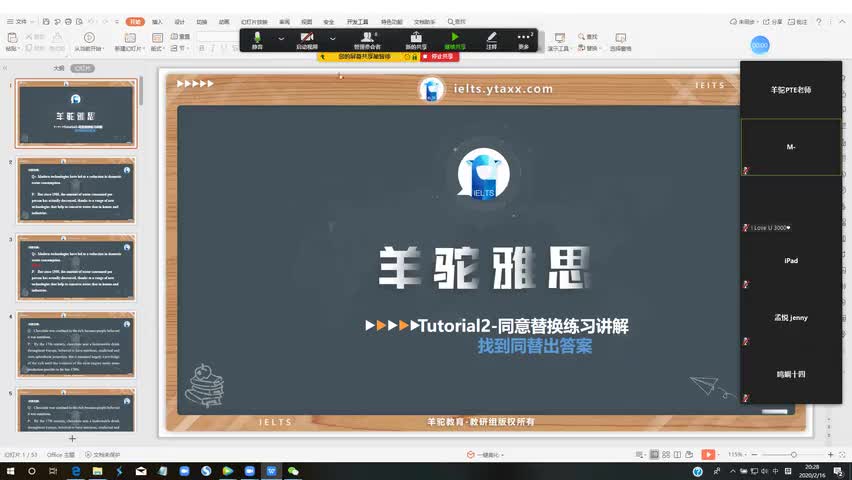Select the Design (设计) ribbon tab
This screenshot has height=480, width=852.
click(x=179, y=22)
